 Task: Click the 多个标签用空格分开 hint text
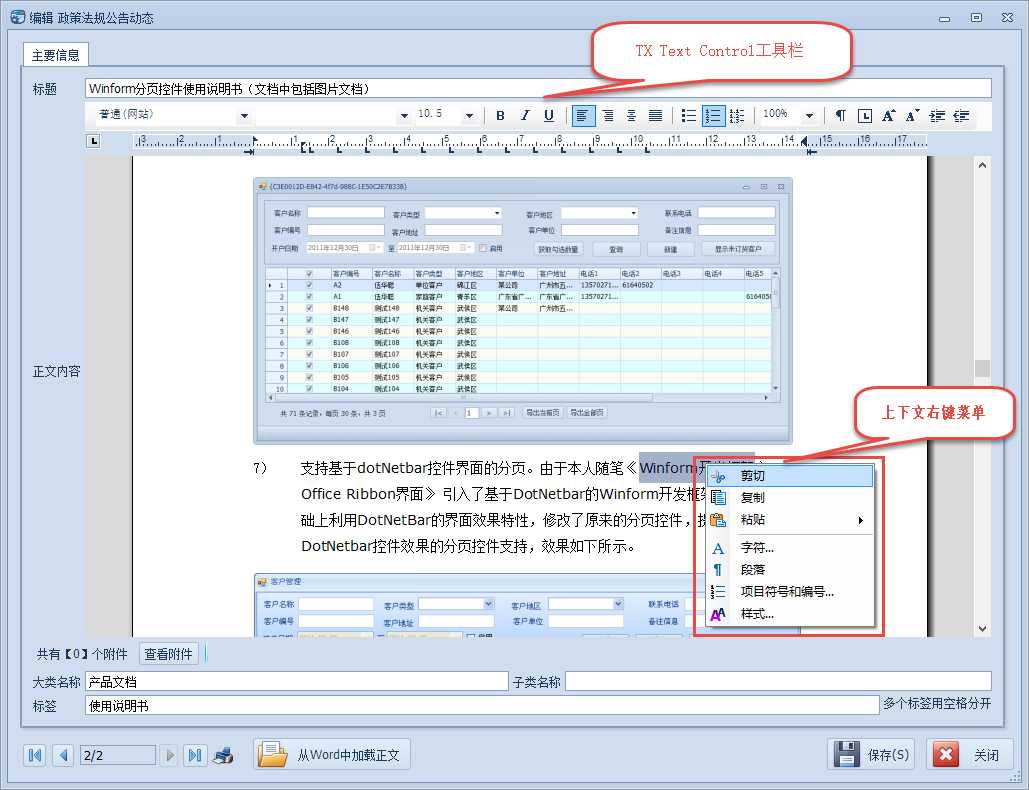point(936,703)
